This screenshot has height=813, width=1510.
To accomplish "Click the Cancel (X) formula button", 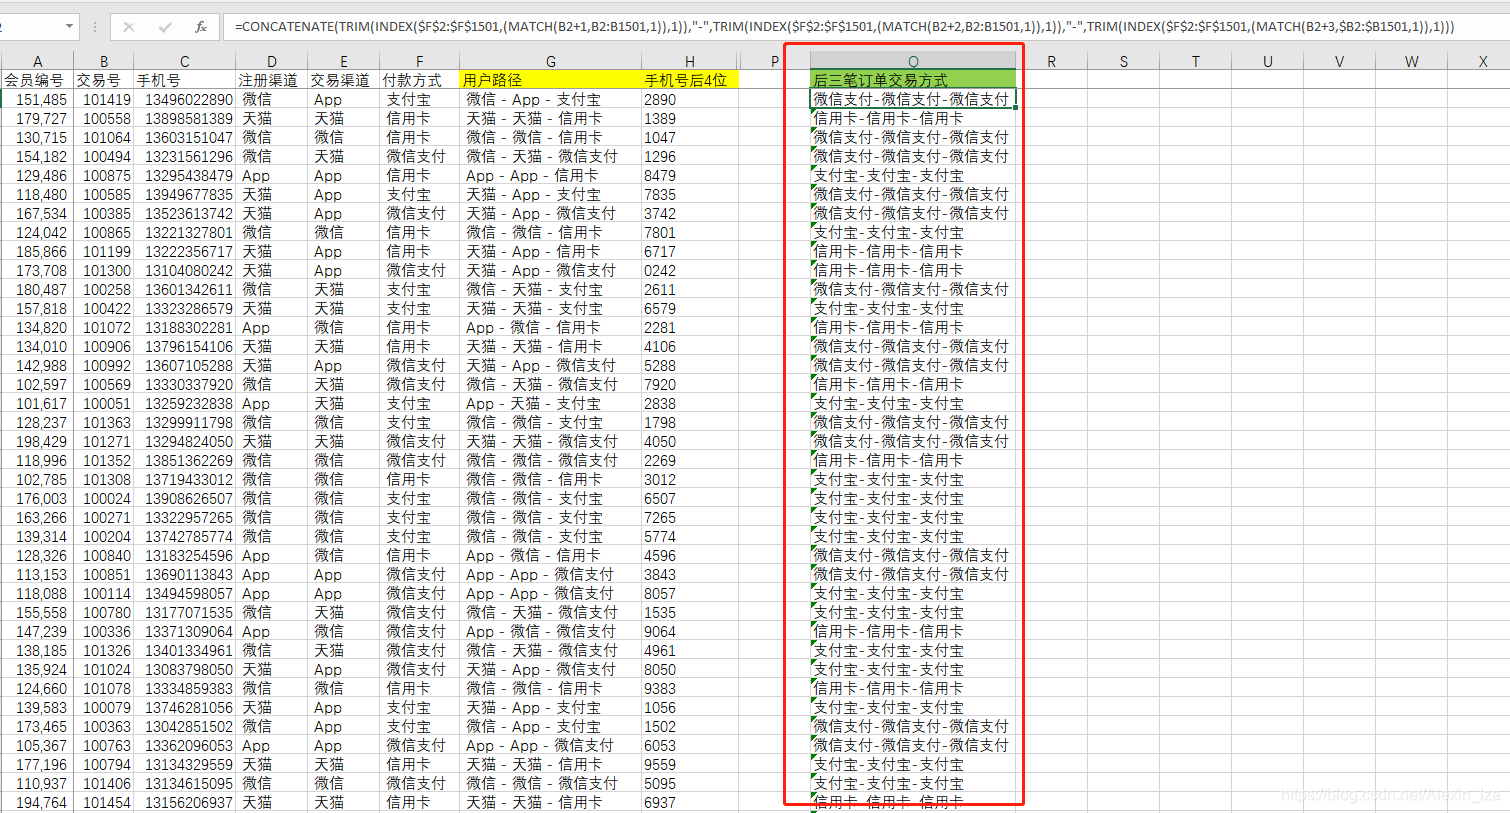I will pyautogui.click(x=129, y=27).
